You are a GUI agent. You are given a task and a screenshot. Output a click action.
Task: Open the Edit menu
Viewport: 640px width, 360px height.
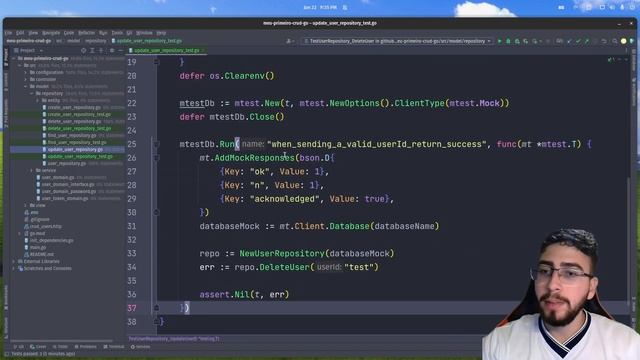point(20,33)
